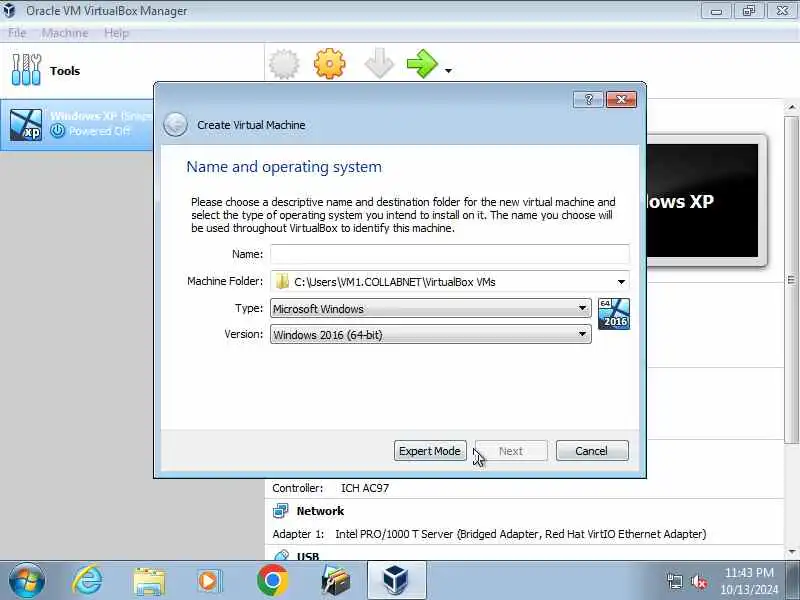The height and width of the screenshot is (600, 800).
Task: Start the VM with the green arrow
Action: pyautogui.click(x=422, y=64)
